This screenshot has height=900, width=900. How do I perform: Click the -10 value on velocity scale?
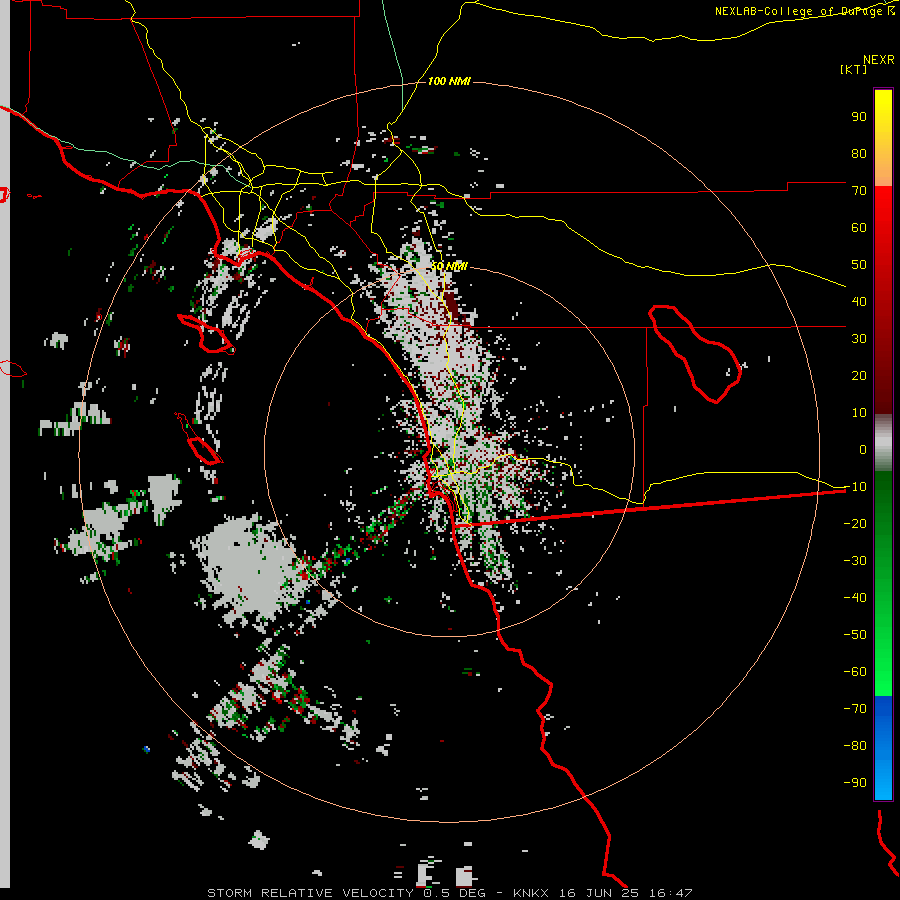pyautogui.click(x=855, y=487)
